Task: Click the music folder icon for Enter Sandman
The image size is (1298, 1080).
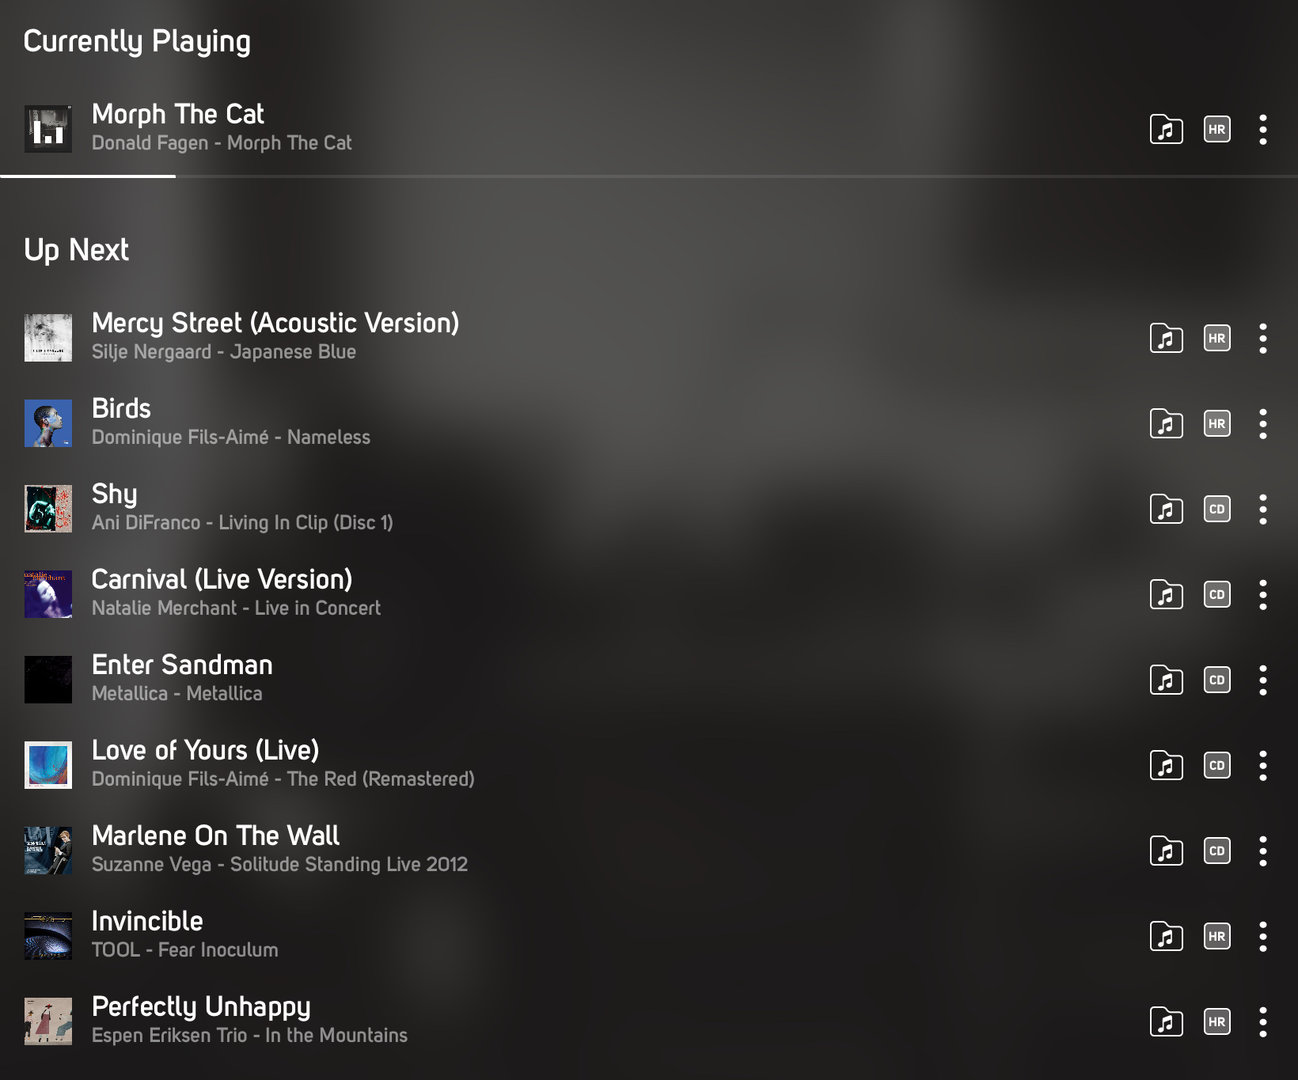Action: point(1166,680)
